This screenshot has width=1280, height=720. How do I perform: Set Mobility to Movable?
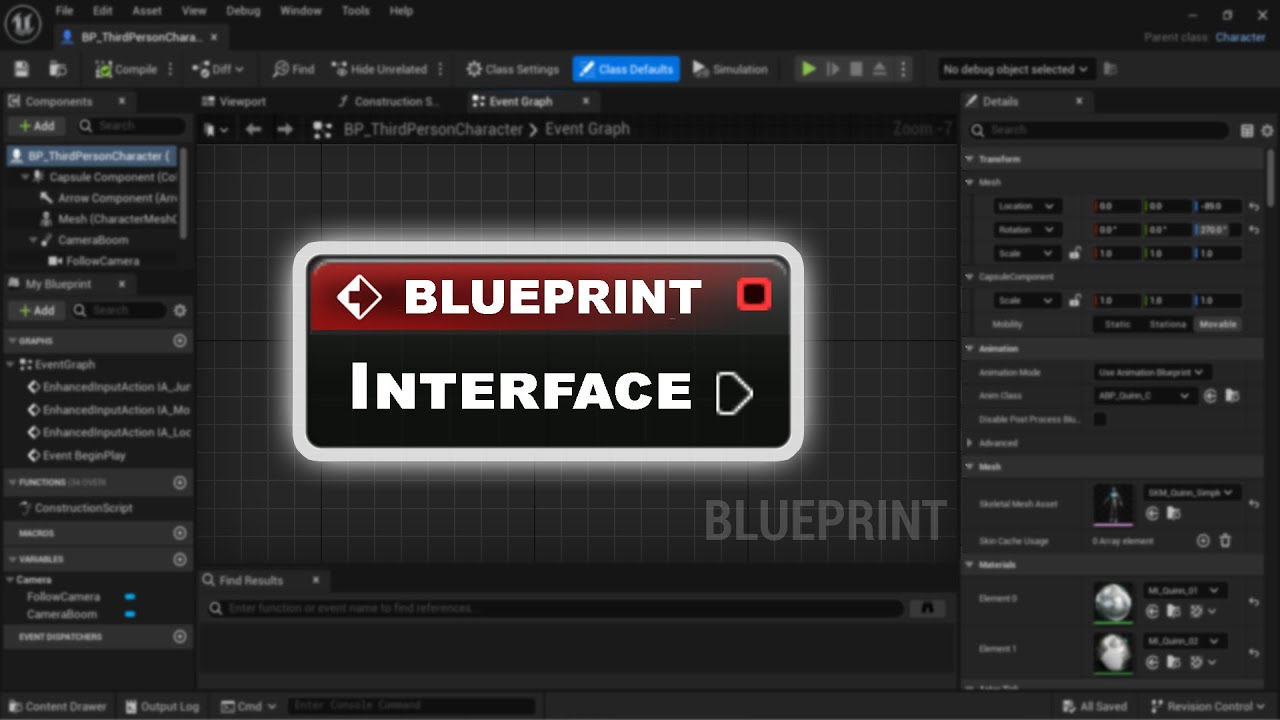click(x=1217, y=324)
